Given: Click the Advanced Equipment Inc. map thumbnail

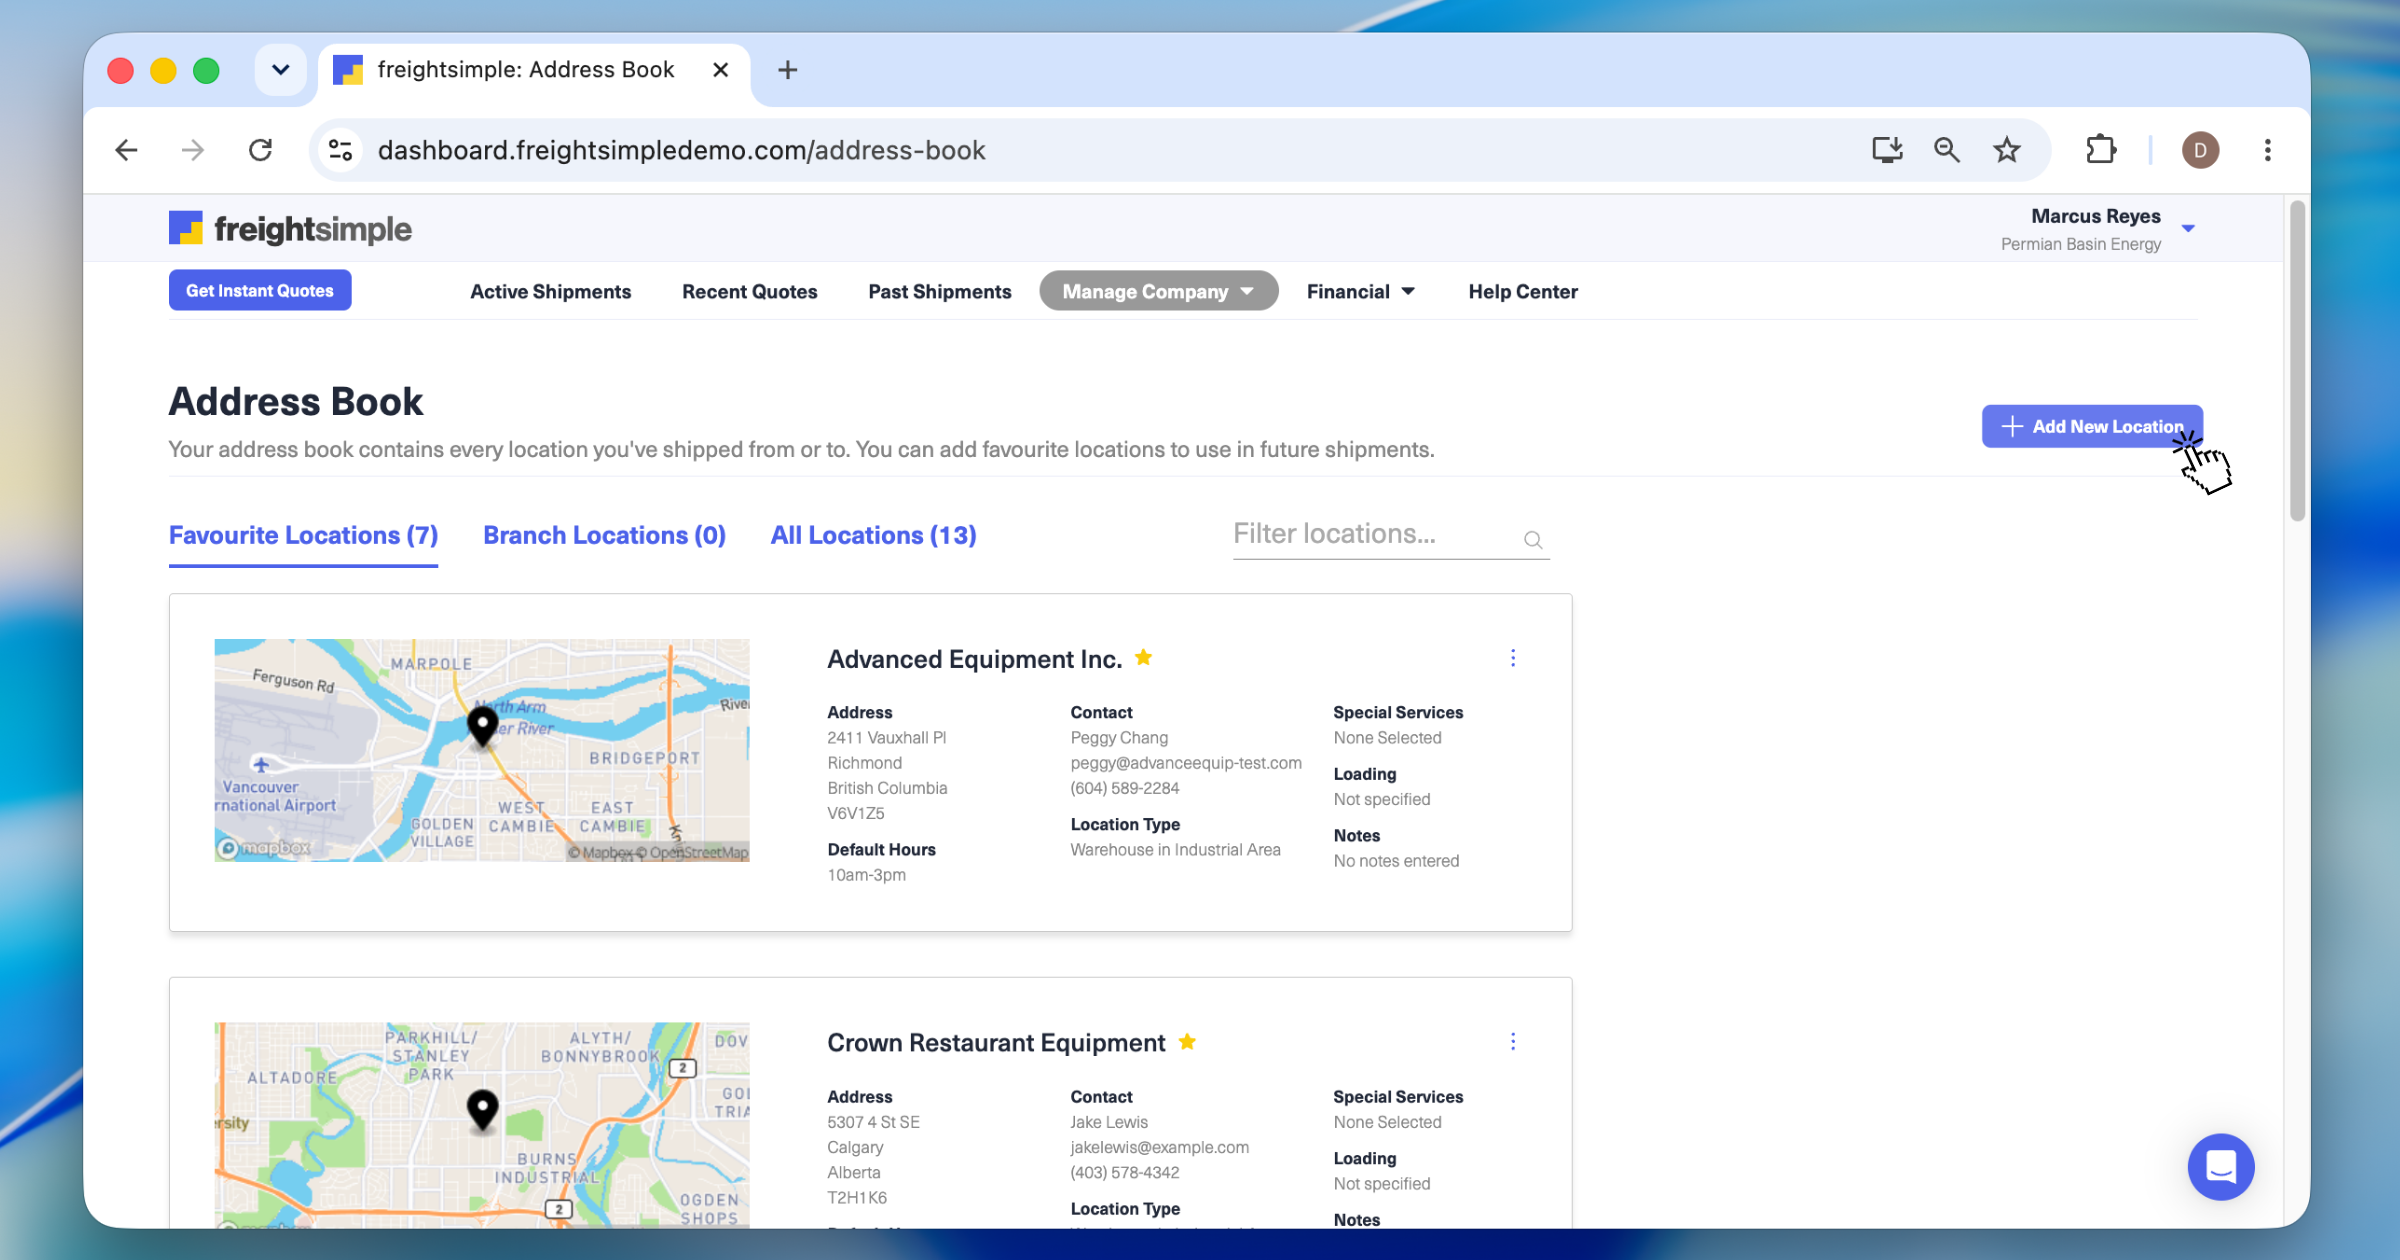Looking at the screenshot, I should [481, 750].
